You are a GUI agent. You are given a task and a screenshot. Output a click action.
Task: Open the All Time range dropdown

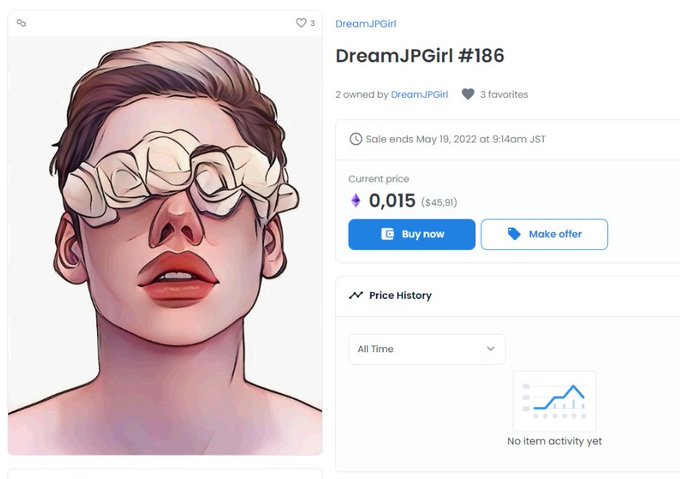(427, 349)
